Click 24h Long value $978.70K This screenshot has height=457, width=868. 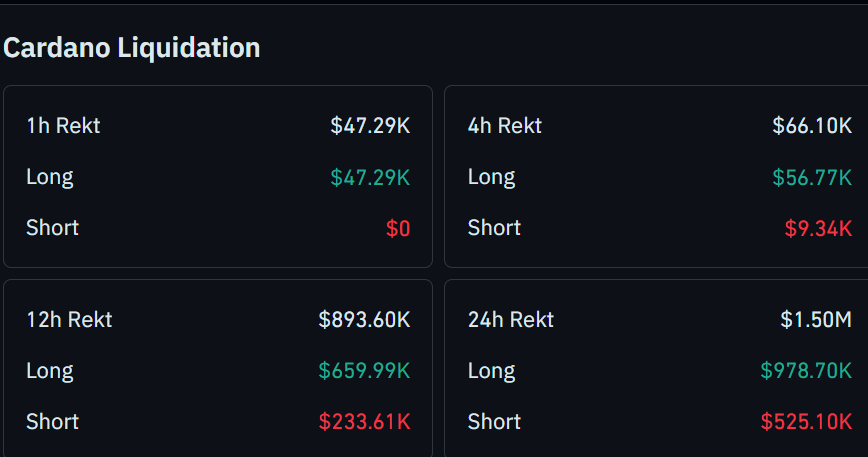point(805,371)
